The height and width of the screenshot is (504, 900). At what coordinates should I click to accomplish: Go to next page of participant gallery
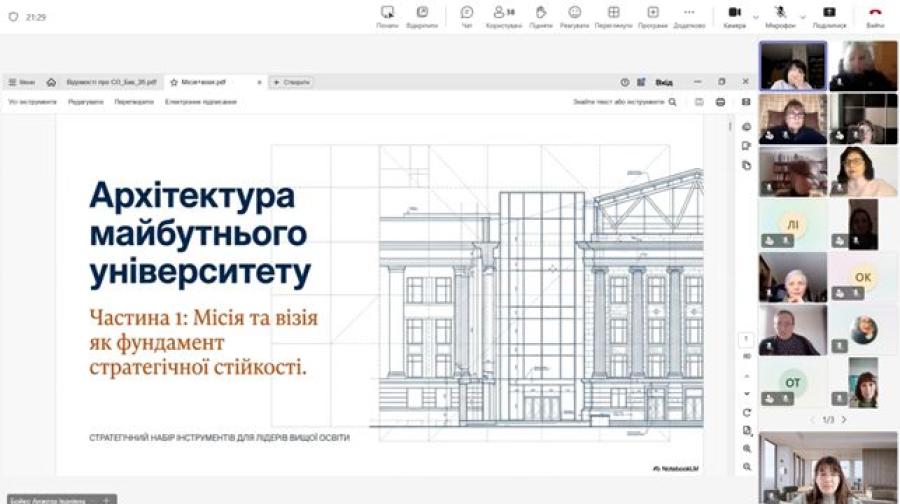[x=844, y=420]
